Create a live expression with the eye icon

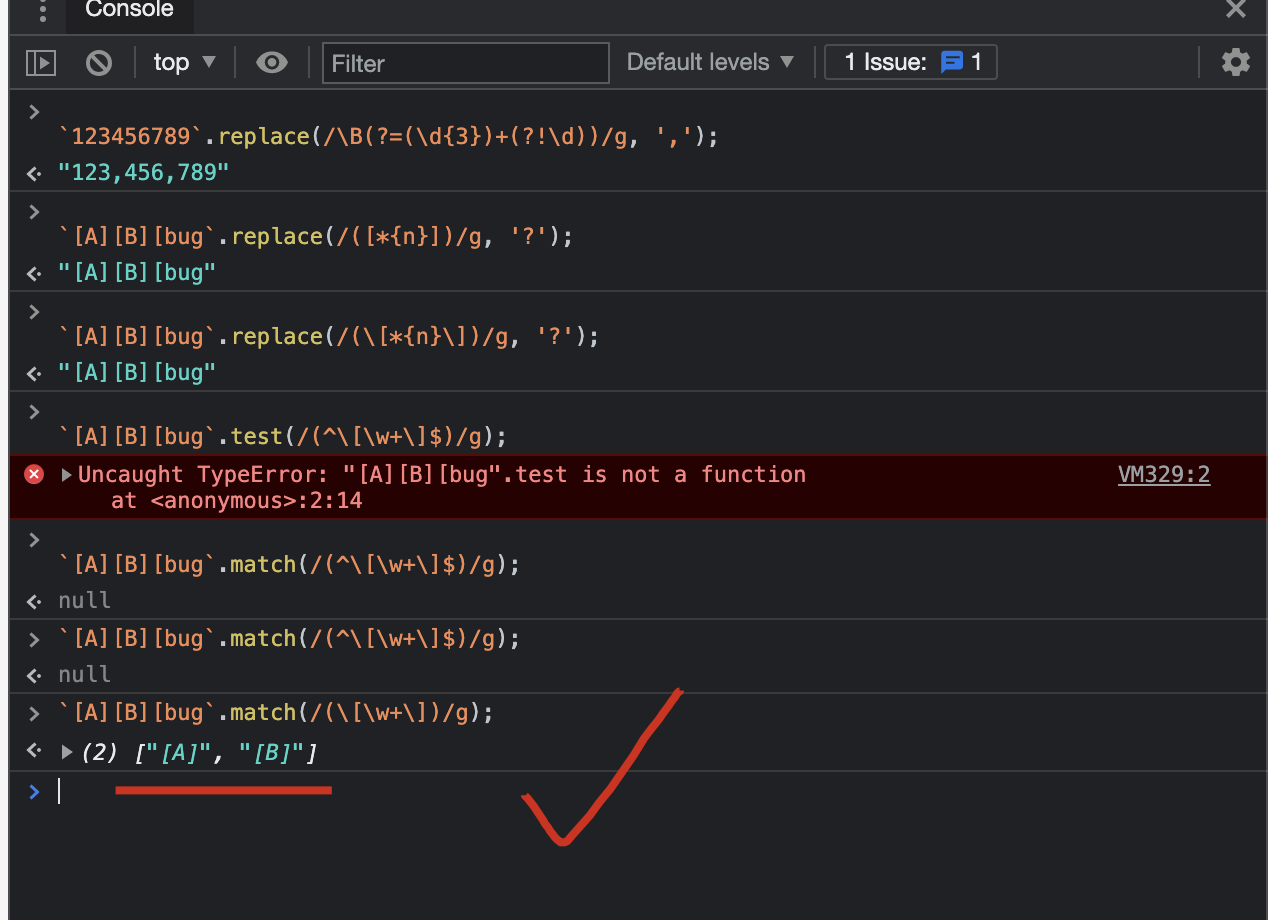(271, 62)
